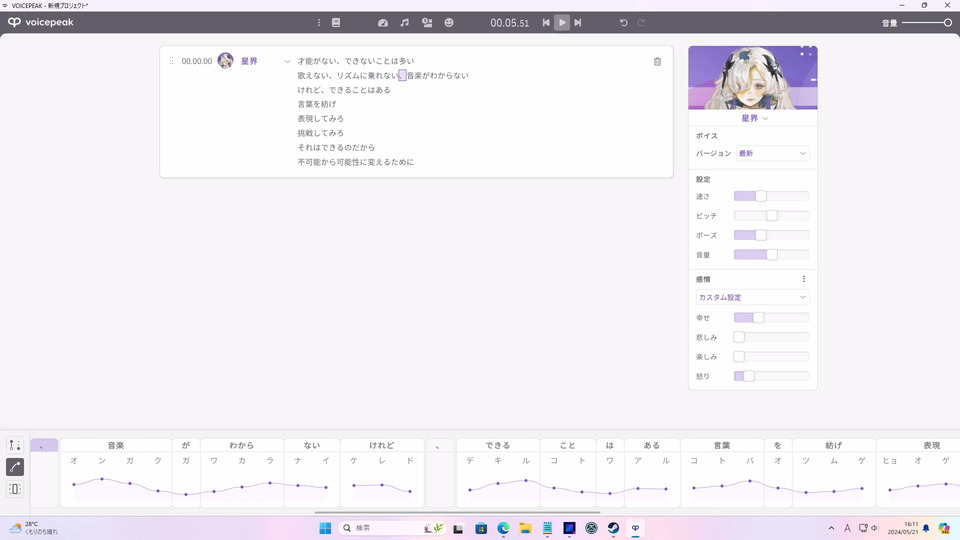Adjust the 幸せ emotion slider
960x540 pixels.
771,318
